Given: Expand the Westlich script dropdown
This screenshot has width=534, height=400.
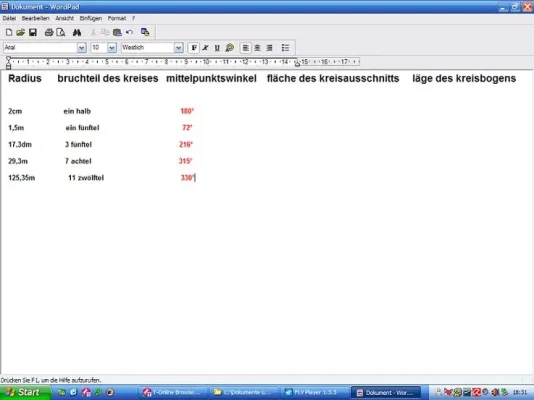Looking at the screenshot, I should point(178,48).
